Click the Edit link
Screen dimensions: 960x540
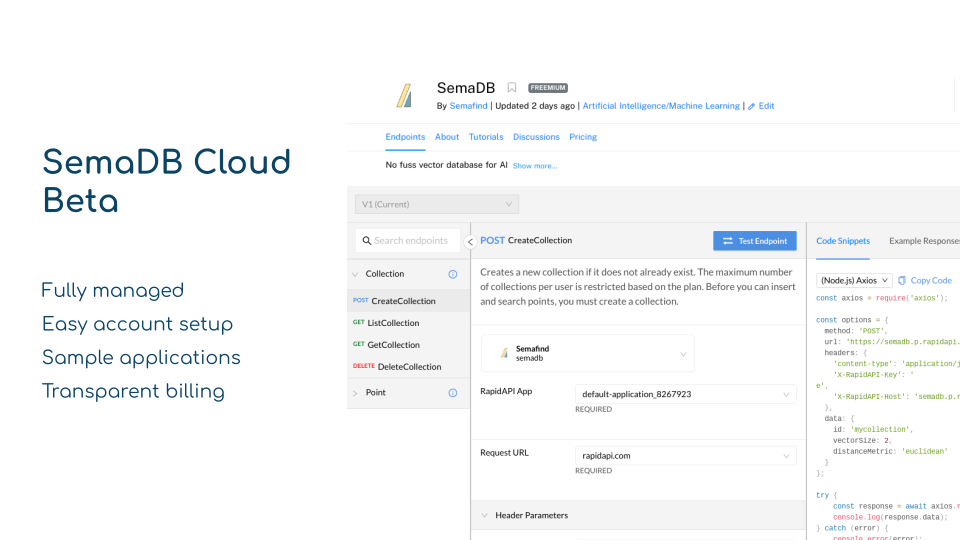tap(767, 106)
